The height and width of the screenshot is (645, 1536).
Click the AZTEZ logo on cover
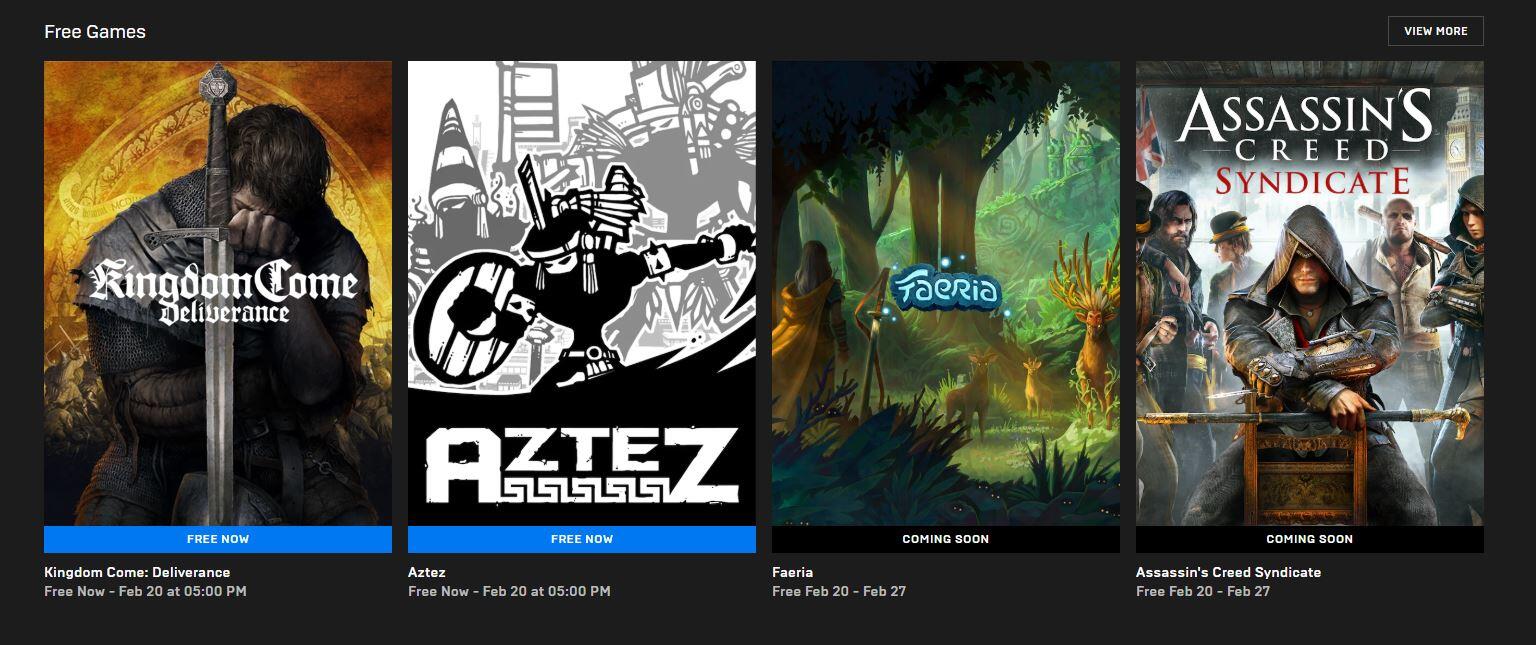[x=582, y=466]
